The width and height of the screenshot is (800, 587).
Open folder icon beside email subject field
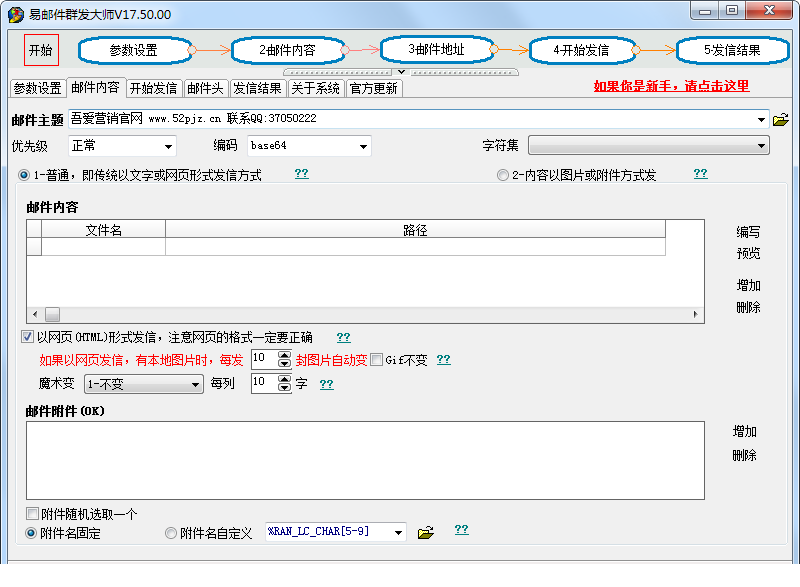click(781, 120)
